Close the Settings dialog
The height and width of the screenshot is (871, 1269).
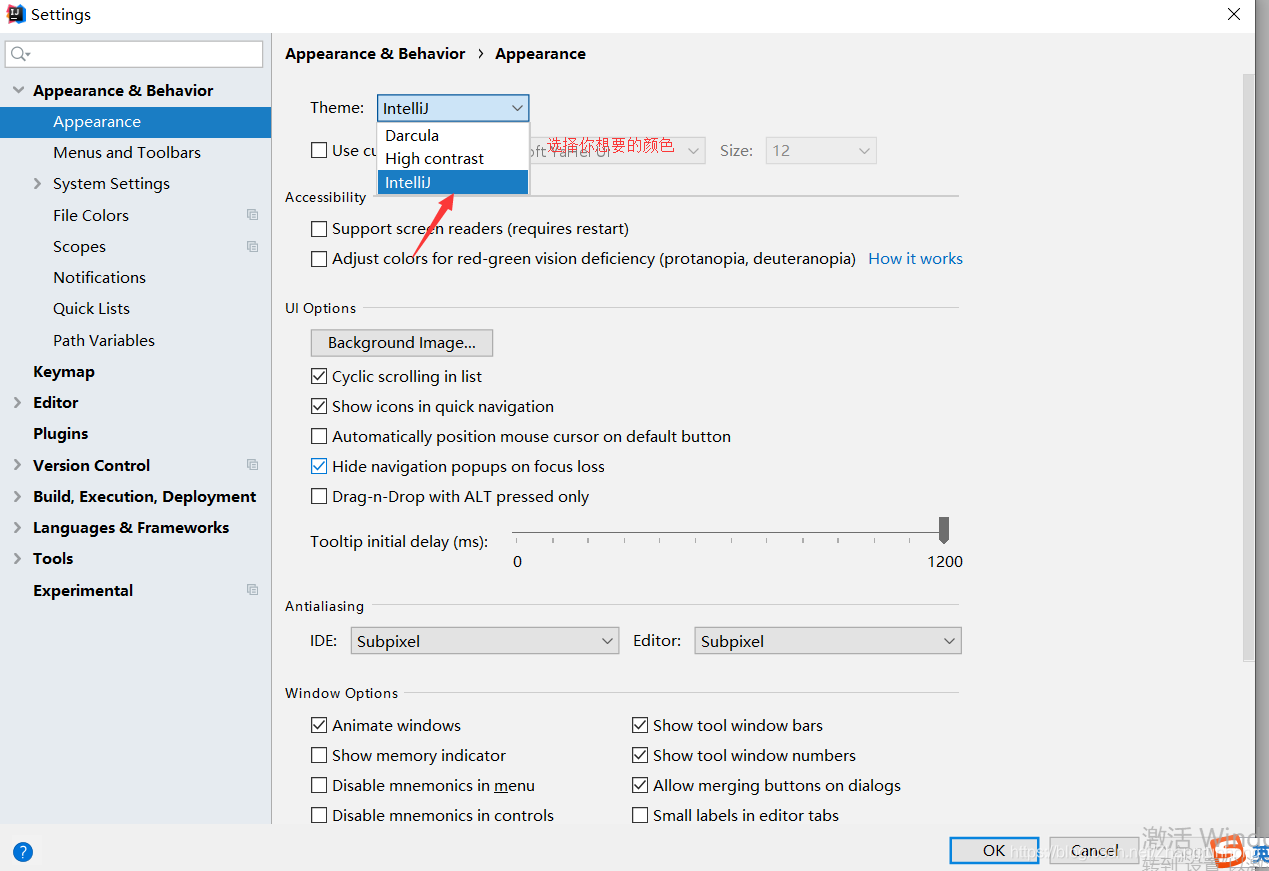(1235, 14)
